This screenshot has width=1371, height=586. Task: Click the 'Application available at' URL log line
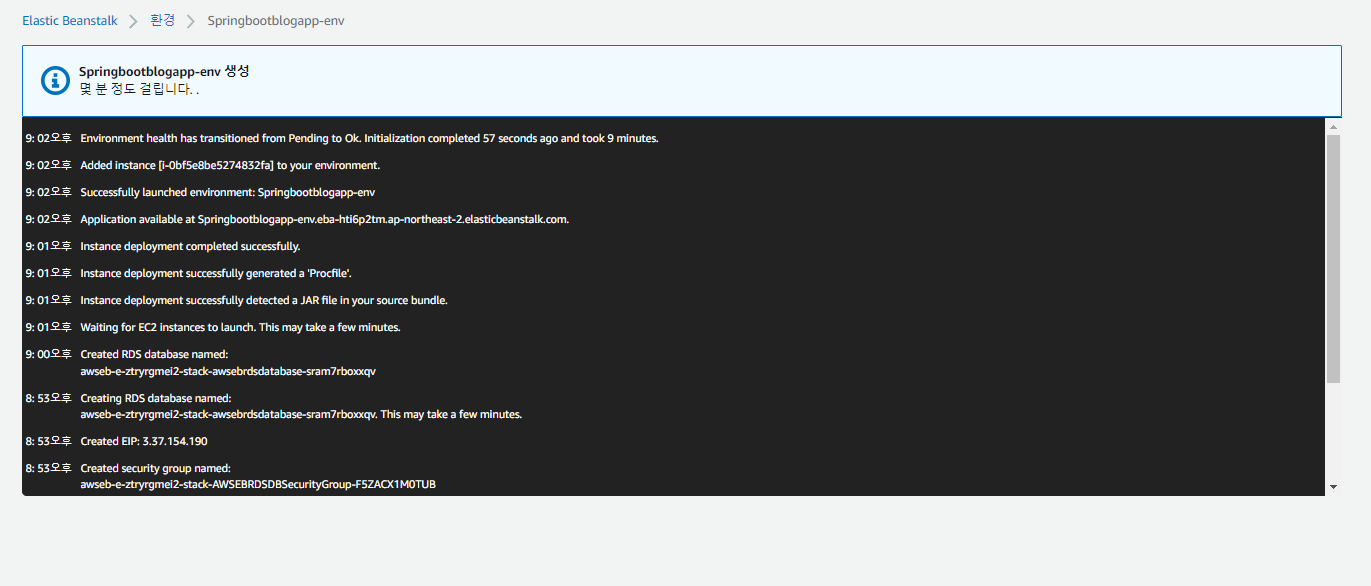coord(324,219)
